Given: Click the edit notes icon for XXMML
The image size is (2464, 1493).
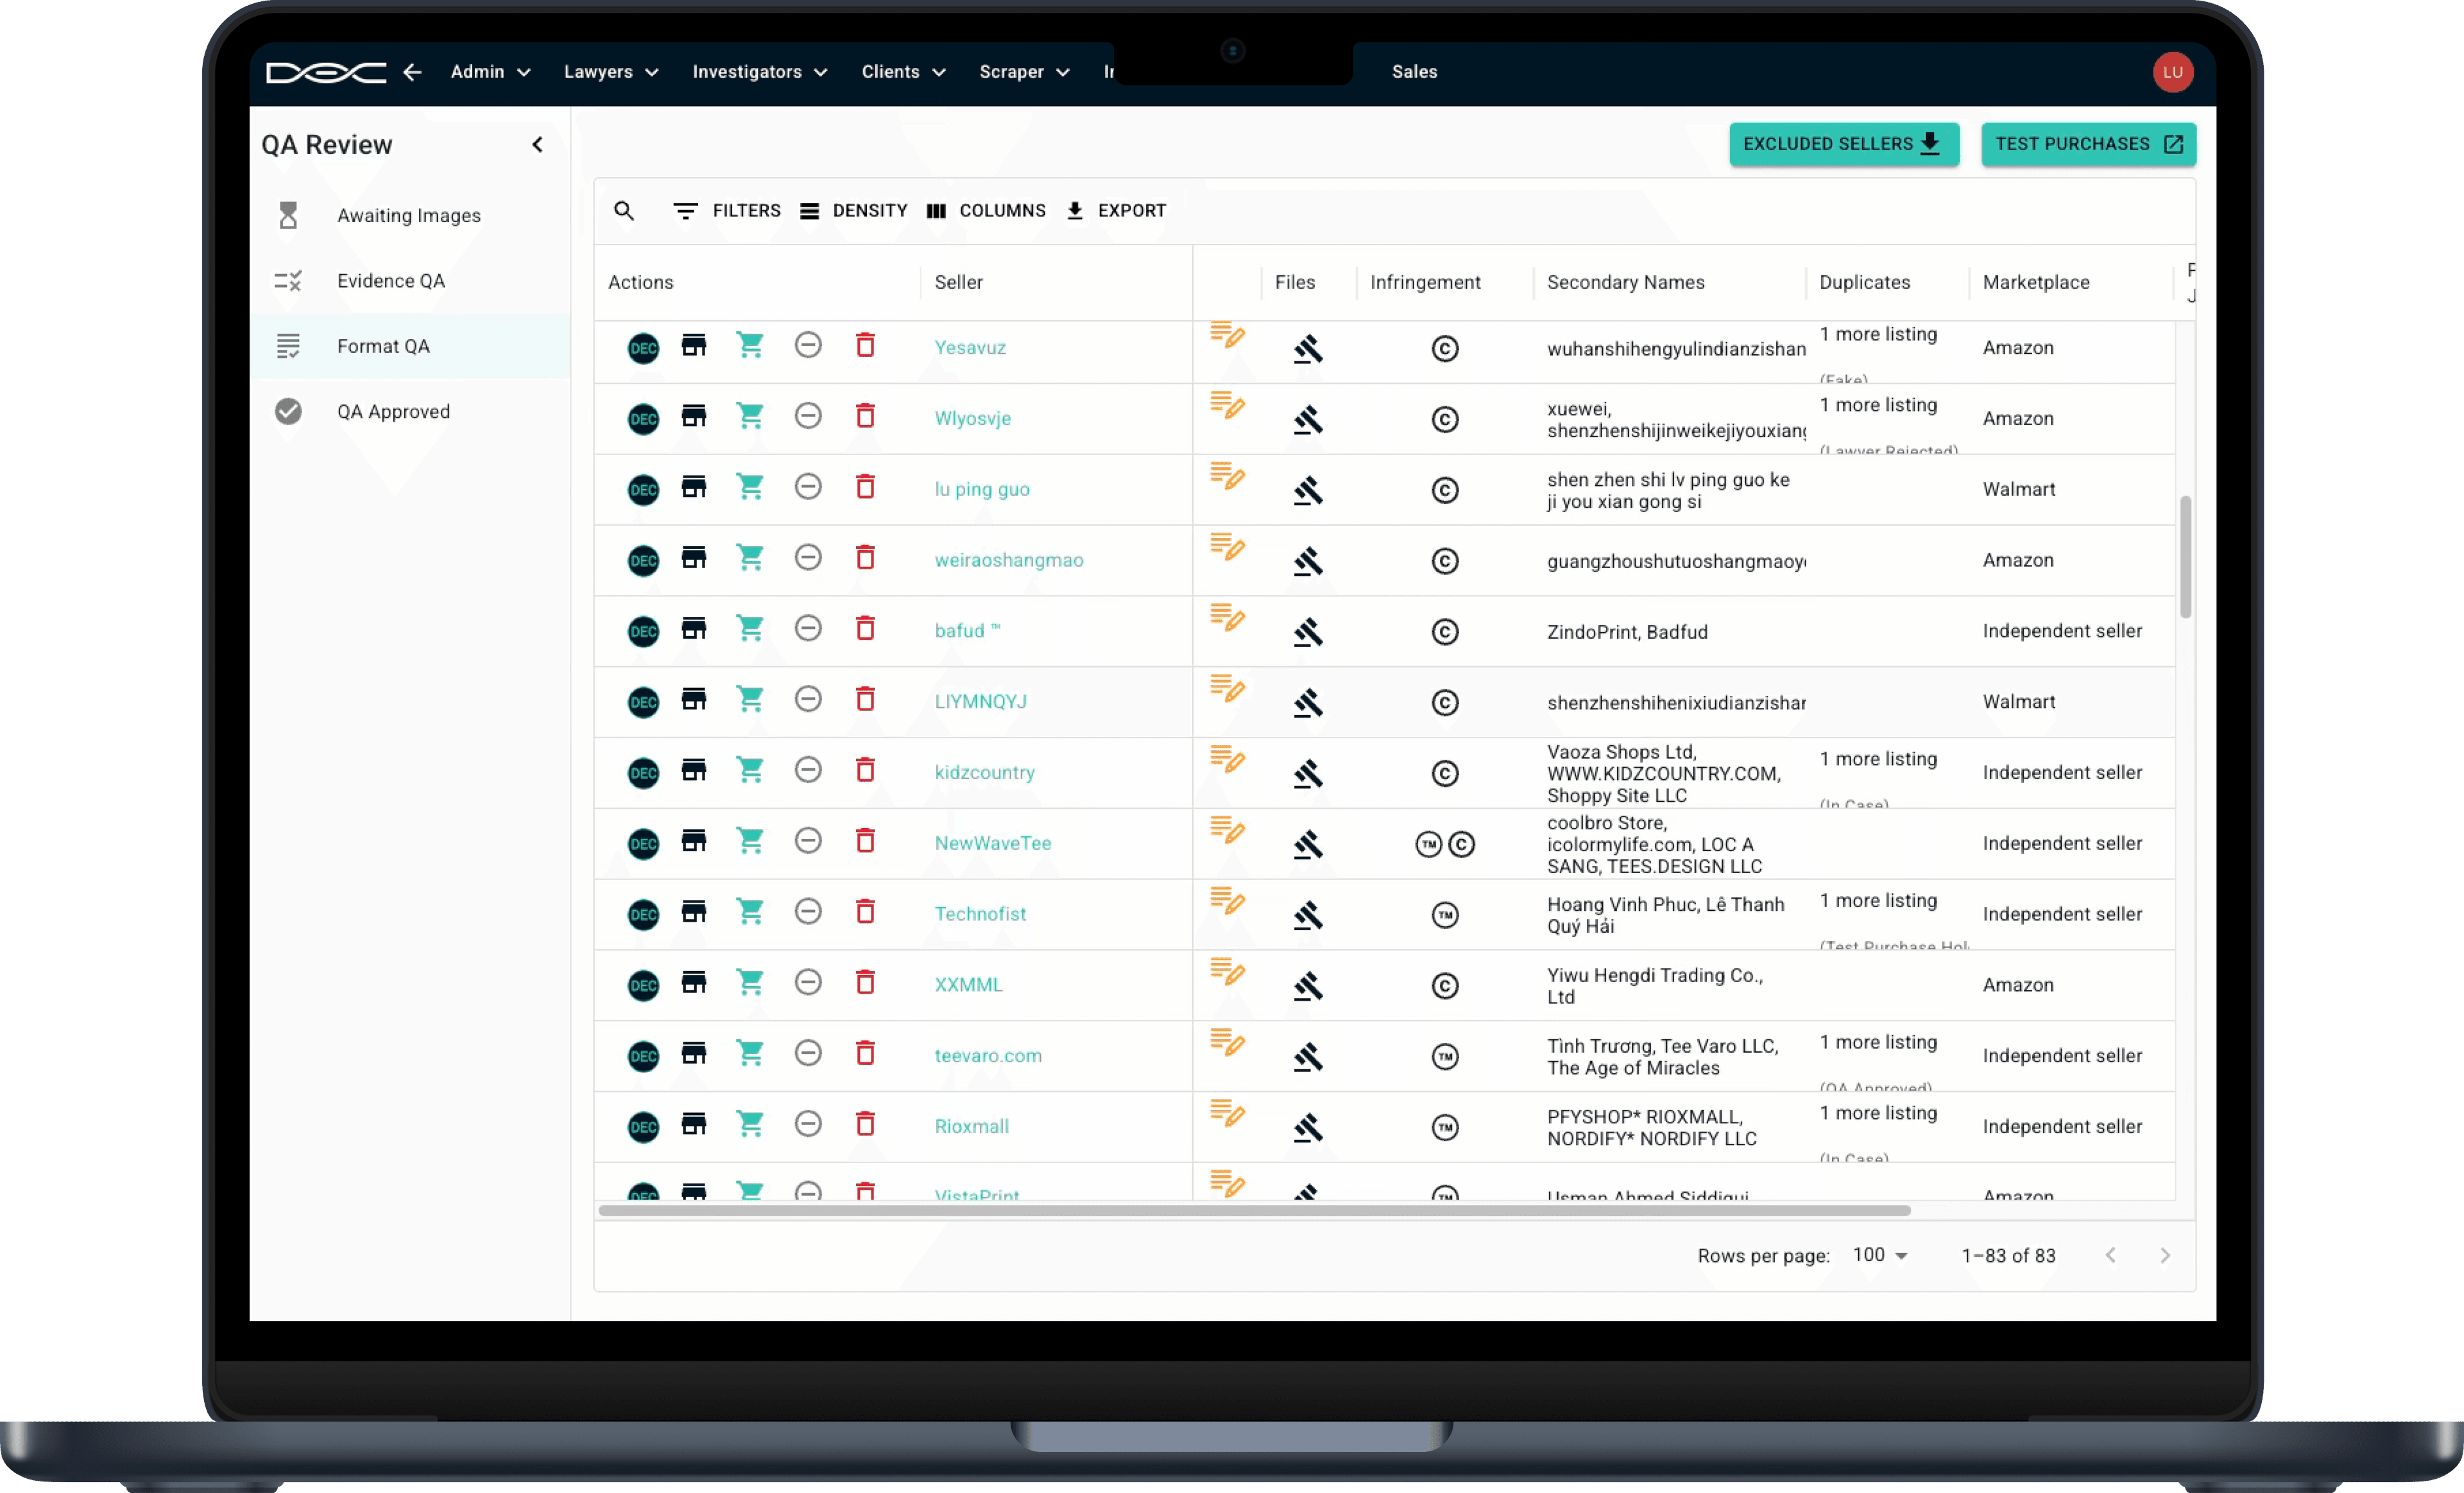Looking at the screenshot, I should click(x=1227, y=971).
